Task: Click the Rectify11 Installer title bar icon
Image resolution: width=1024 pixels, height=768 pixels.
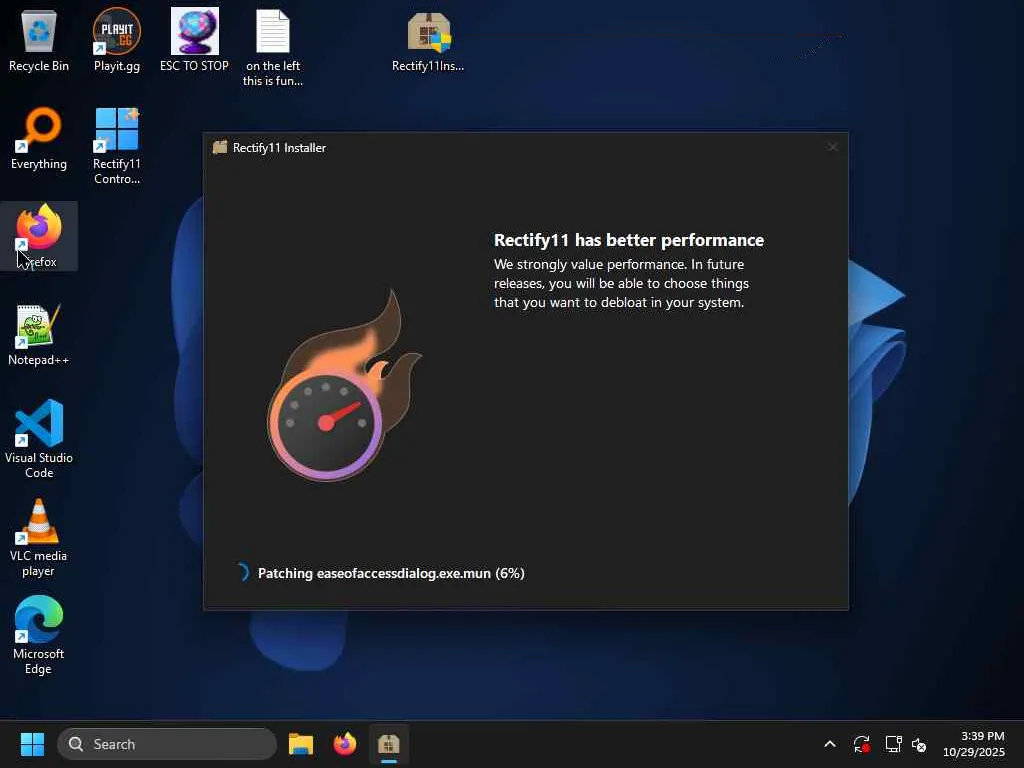Action: point(219,148)
